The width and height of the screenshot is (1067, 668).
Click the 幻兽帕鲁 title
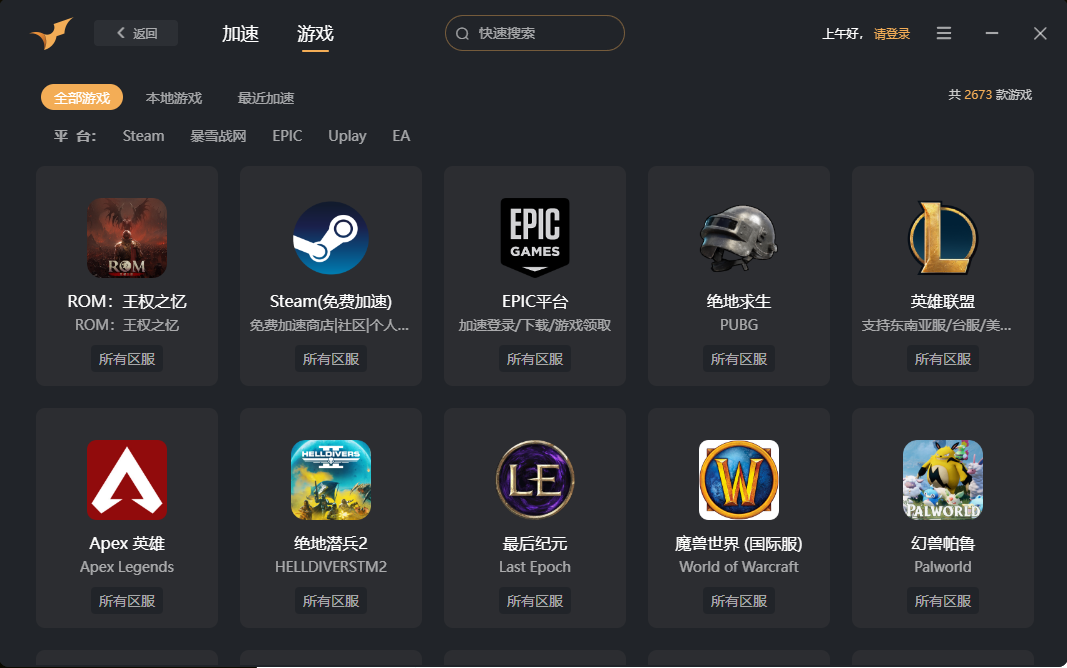[942, 544]
